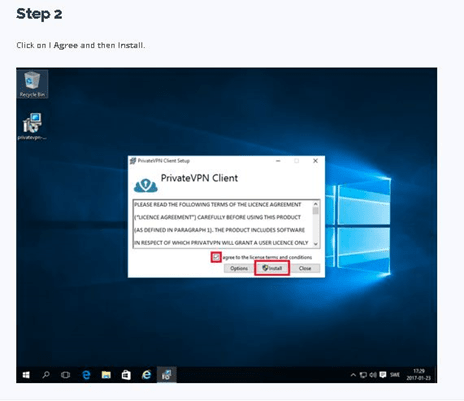
Task: Minimize the PrivateVPN Client Setup window
Action: coord(278,161)
